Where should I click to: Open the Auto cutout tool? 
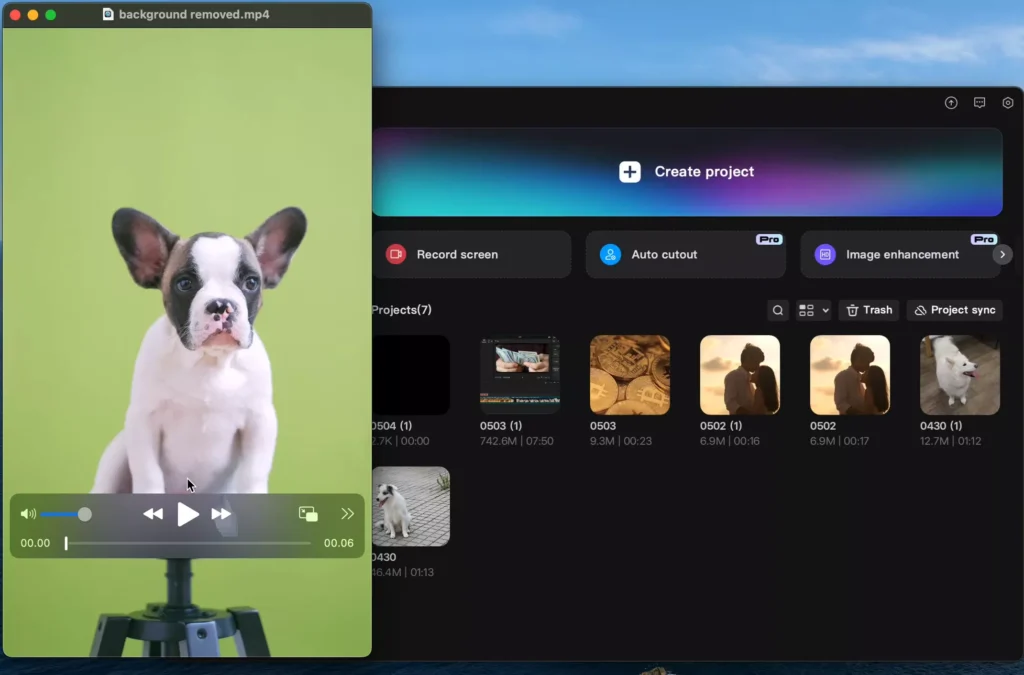click(686, 255)
